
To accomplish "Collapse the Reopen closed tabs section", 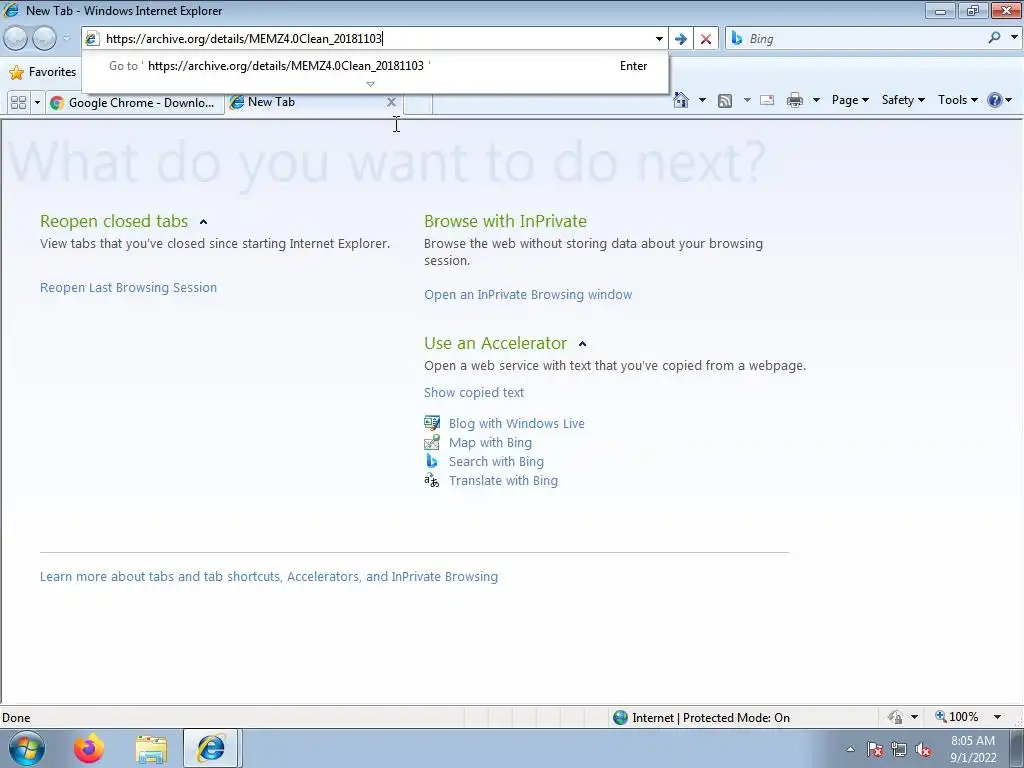I will [203, 222].
